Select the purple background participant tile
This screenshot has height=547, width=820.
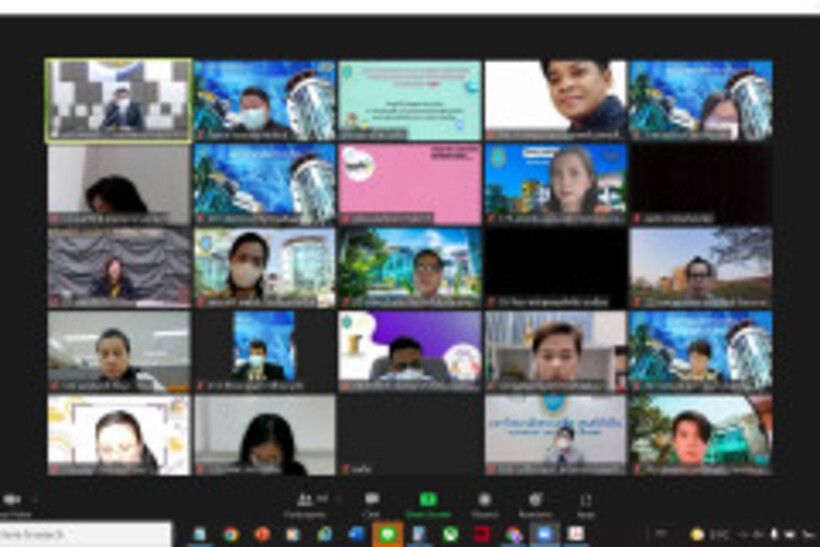pyautogui.click(x=410, y=351)
